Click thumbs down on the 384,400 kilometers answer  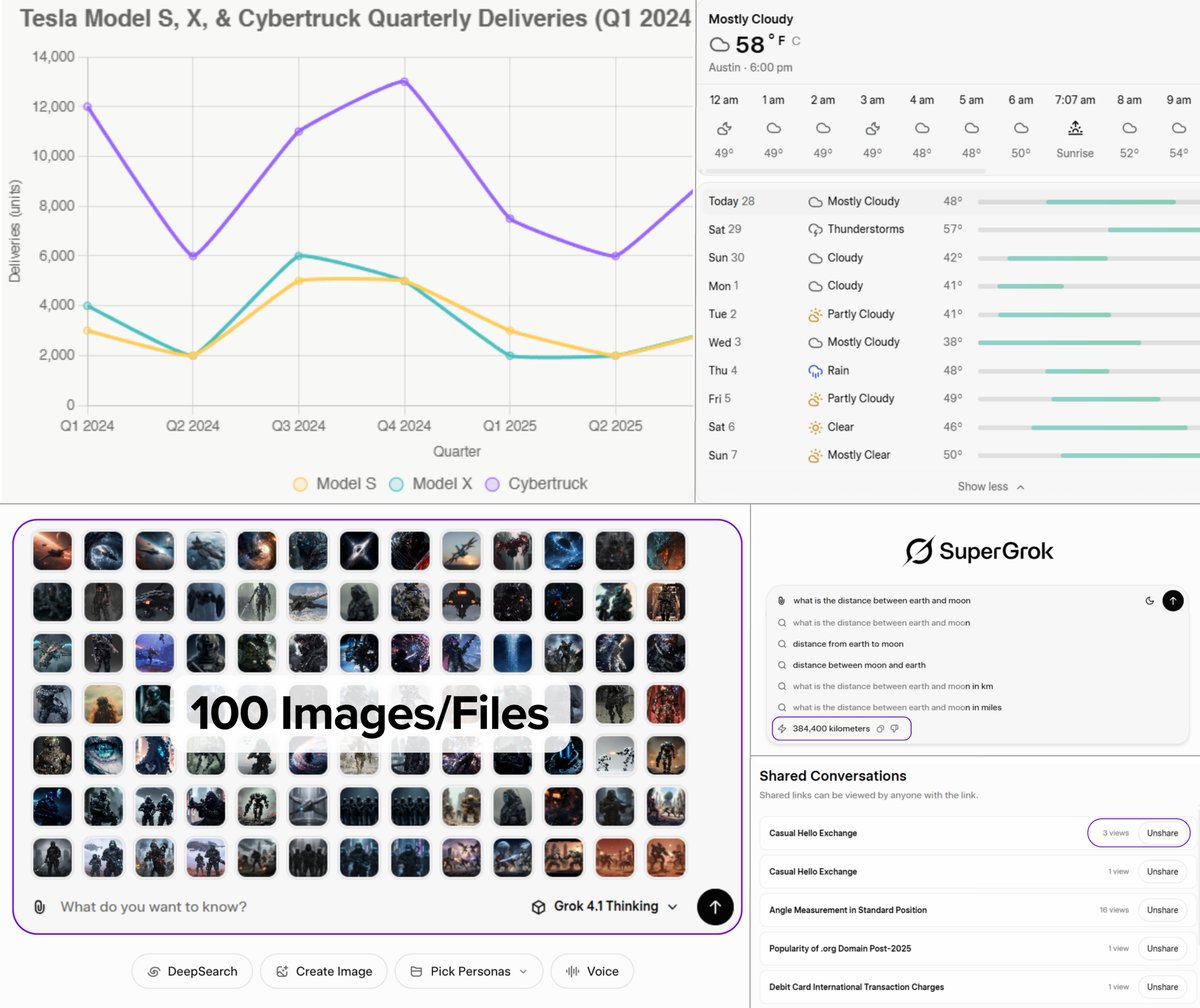click(895, 729)
